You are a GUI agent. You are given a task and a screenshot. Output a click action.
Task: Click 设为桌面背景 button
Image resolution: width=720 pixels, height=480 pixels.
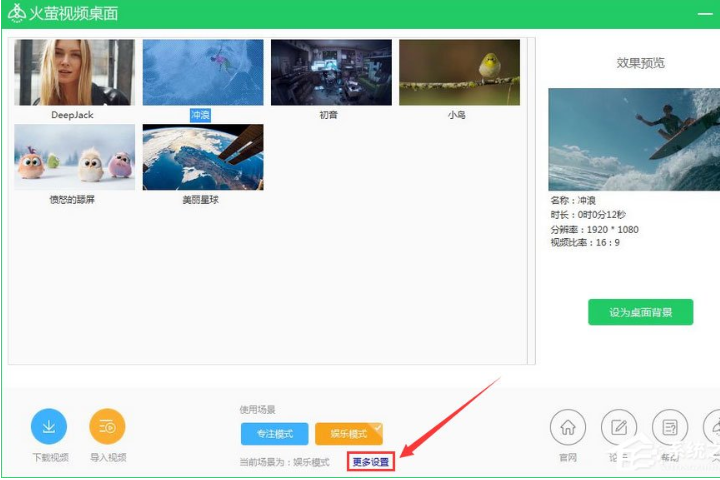[x=641, y=312]
